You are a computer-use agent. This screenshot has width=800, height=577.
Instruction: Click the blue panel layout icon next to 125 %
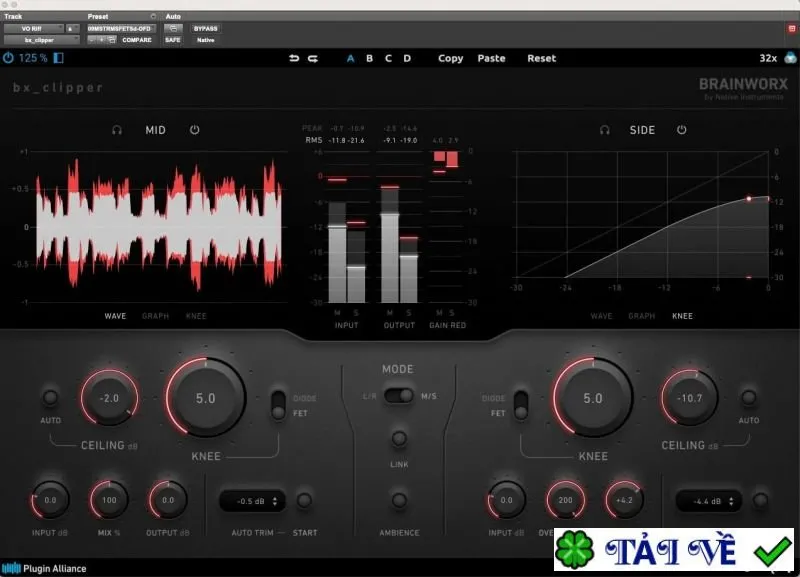pos(59,58)
